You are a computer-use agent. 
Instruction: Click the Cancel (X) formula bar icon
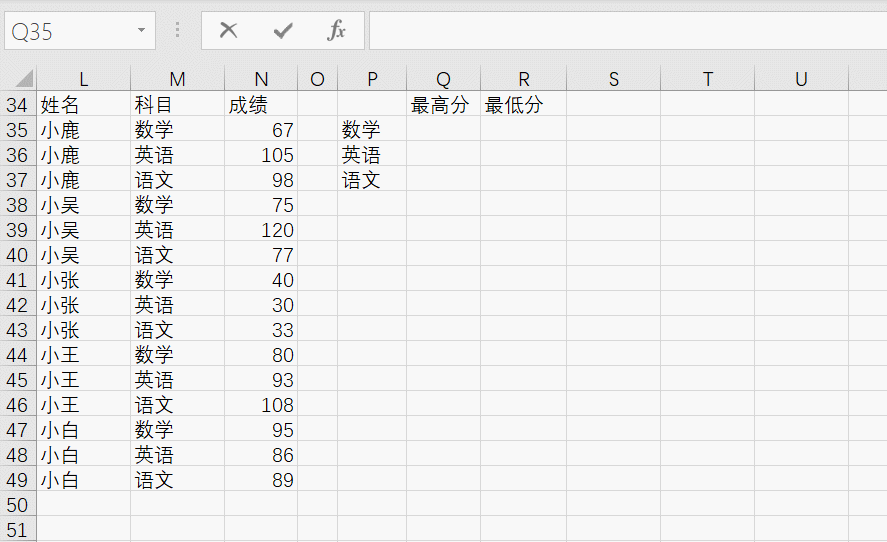pyautogui.click(x=229, y=30)
